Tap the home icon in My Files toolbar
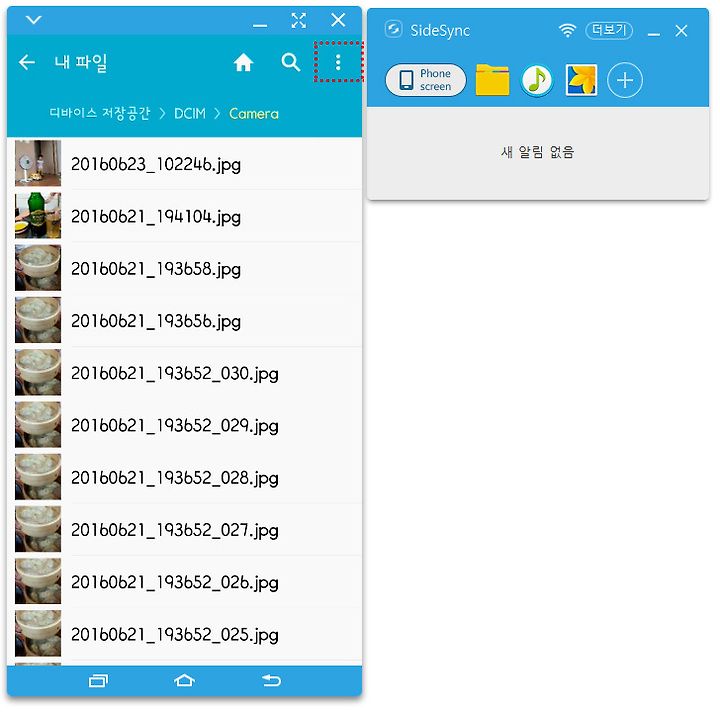 coord(243,62)
